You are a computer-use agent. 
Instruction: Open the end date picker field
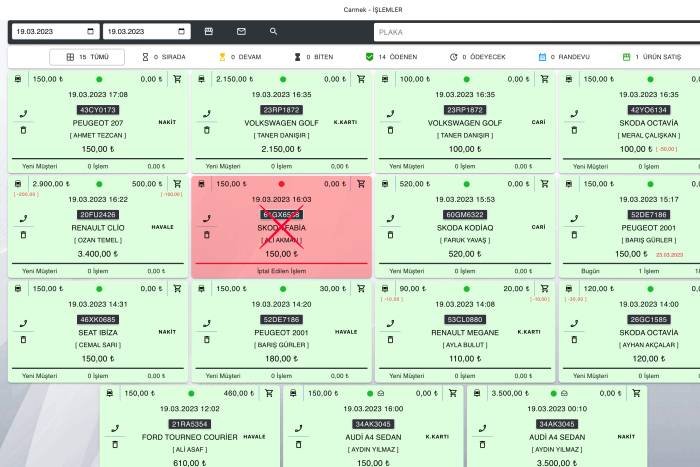click(x=145, y=32)
